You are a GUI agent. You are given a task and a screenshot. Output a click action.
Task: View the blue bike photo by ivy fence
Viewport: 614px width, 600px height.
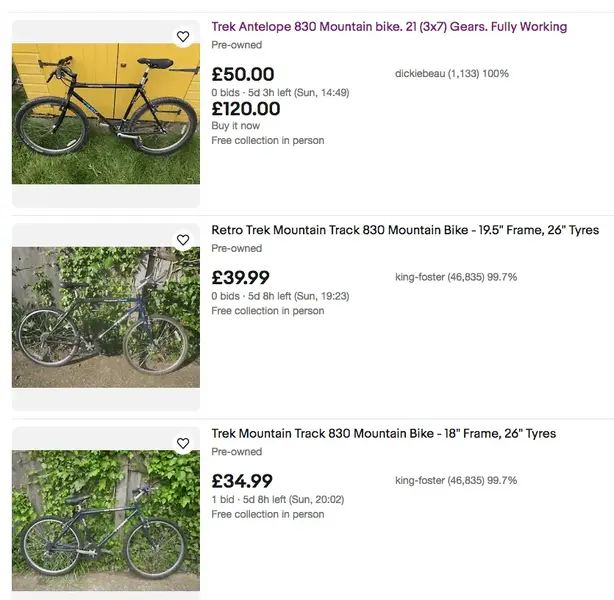coord(106,317)
